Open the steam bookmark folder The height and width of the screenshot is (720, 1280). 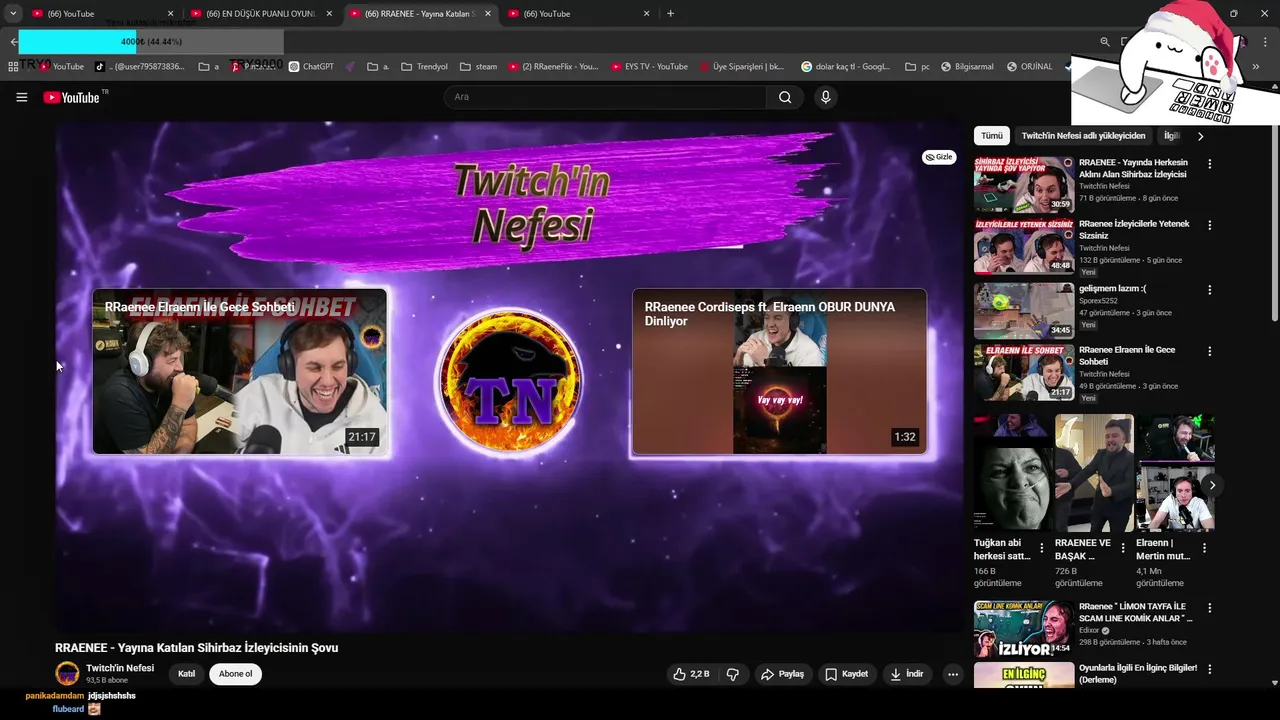pos(479,67)
